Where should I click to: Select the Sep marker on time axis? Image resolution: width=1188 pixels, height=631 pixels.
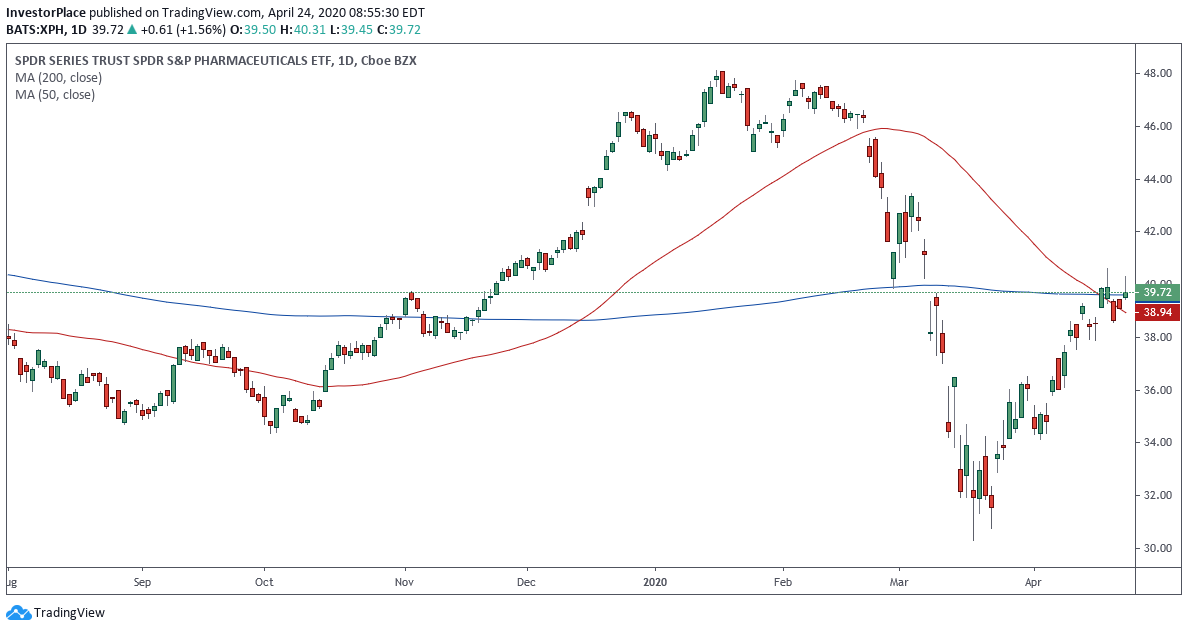[x=141, y=580]
